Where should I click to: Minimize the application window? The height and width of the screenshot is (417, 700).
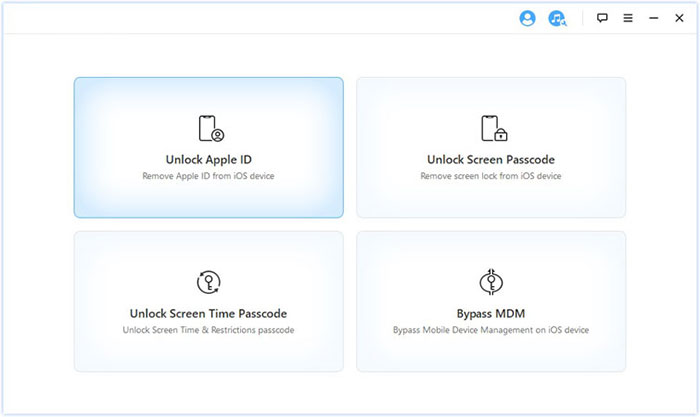tap(654, 18)
